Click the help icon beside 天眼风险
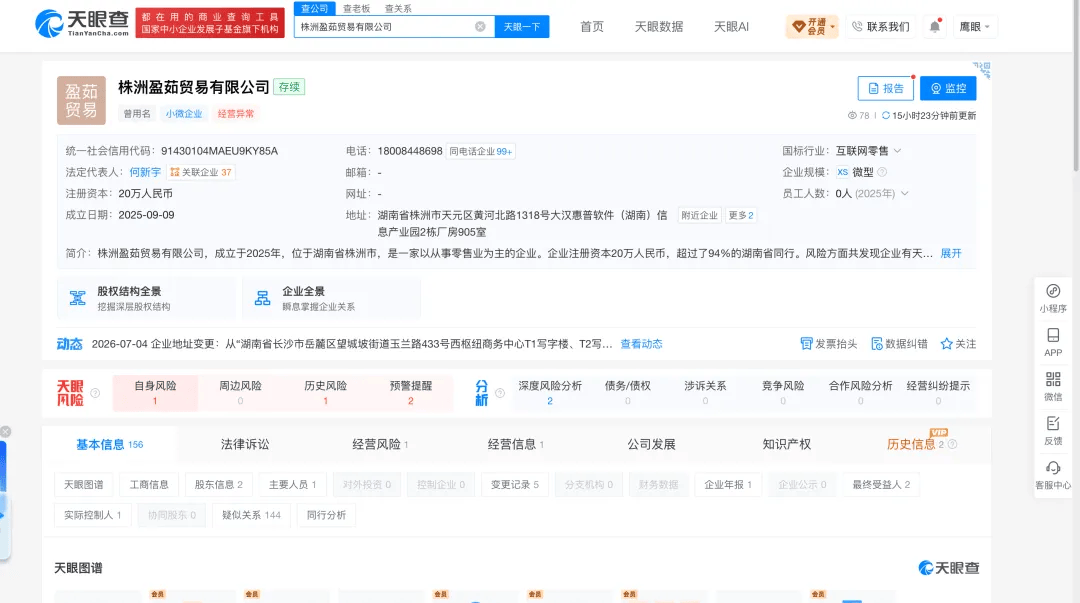This screenshot has height=603, width=1080. [95, 393]
